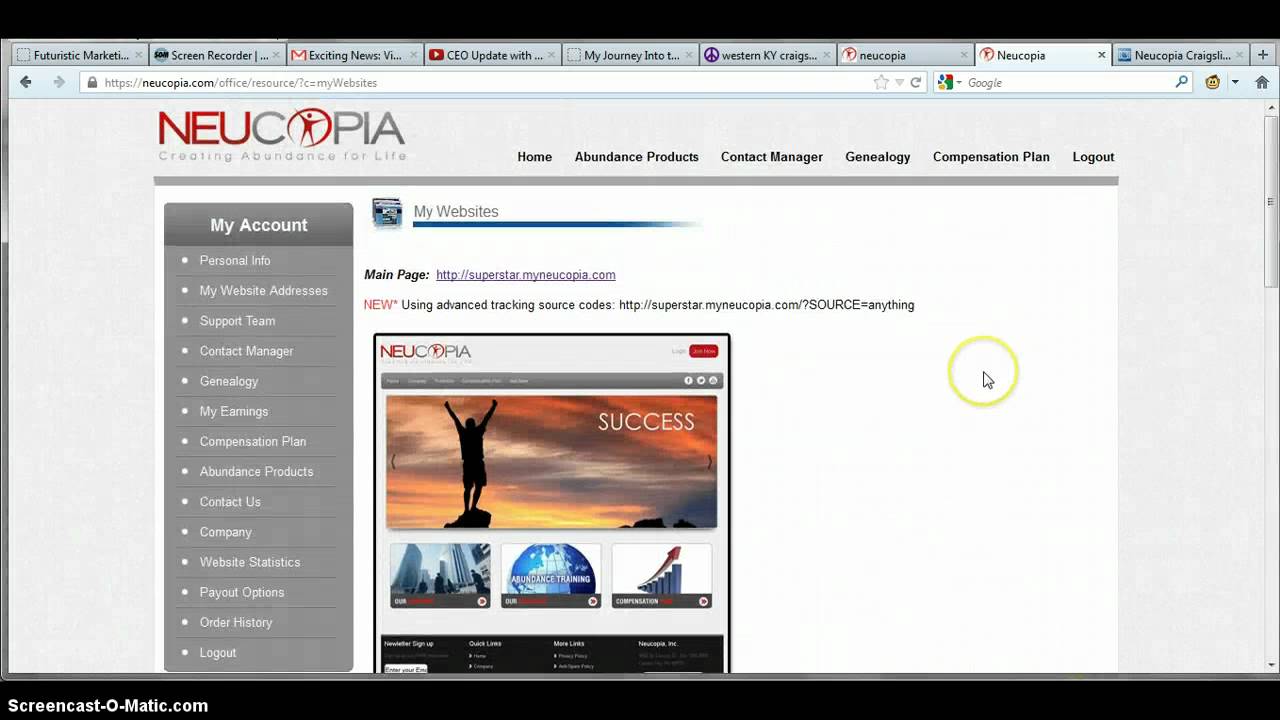The height and width of the screenshot is (720, 1280).
Task: Close the CEO Update tab
Action: (x=551, y=55)
